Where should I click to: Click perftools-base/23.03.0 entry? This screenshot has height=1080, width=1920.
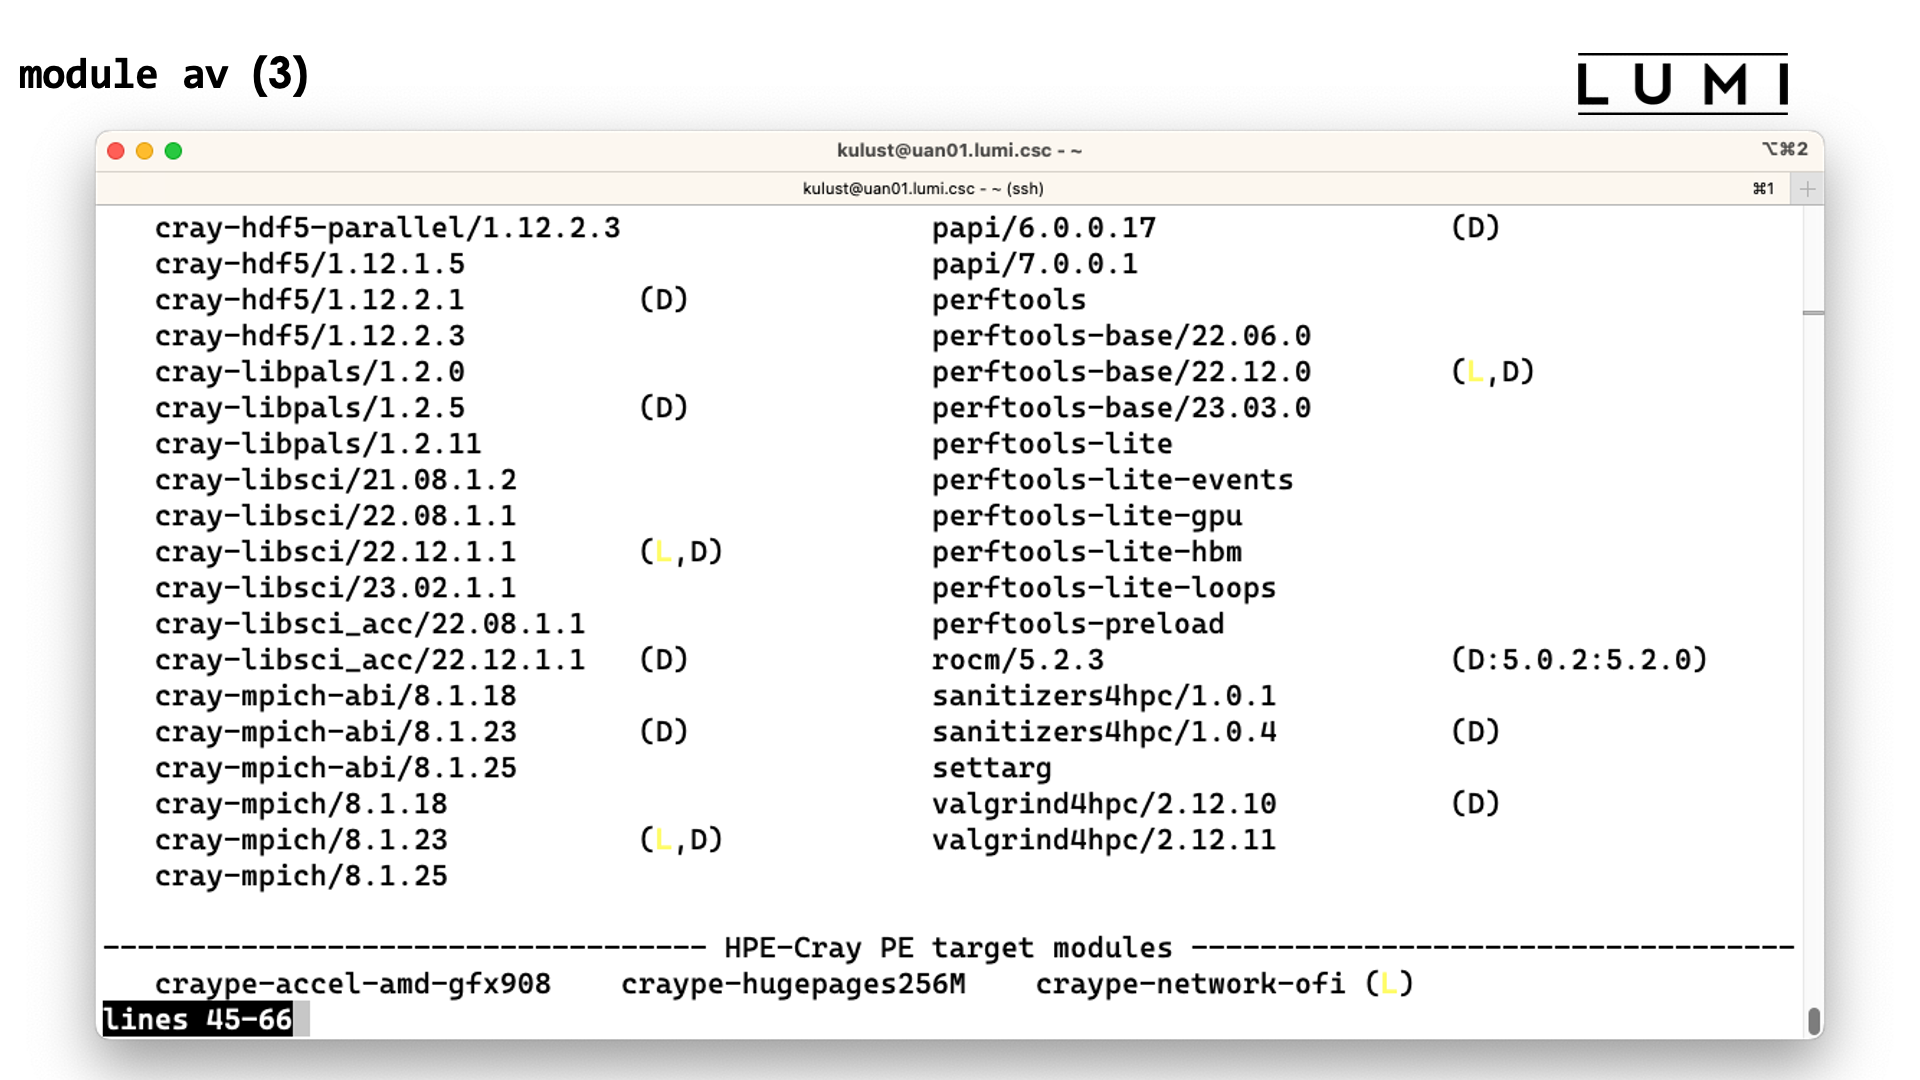pyautogui.click(x=1122, y=408)
